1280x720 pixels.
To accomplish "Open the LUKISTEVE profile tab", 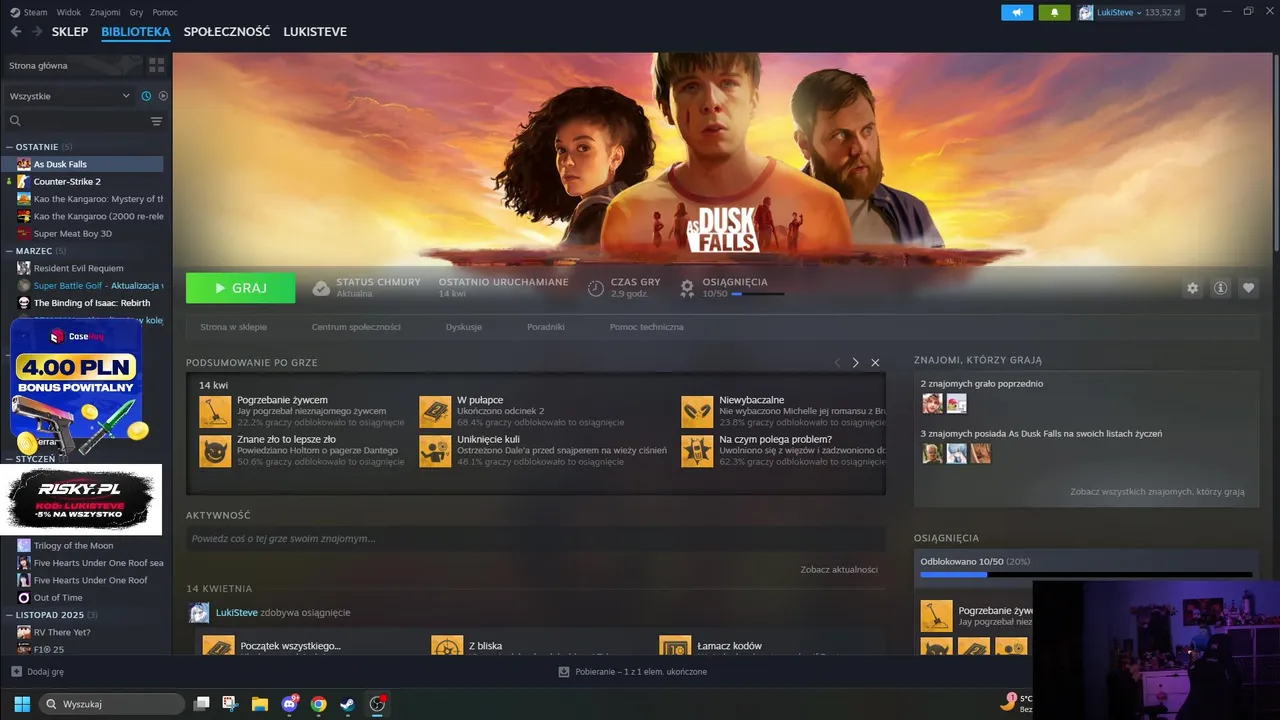I will point(315,32).
